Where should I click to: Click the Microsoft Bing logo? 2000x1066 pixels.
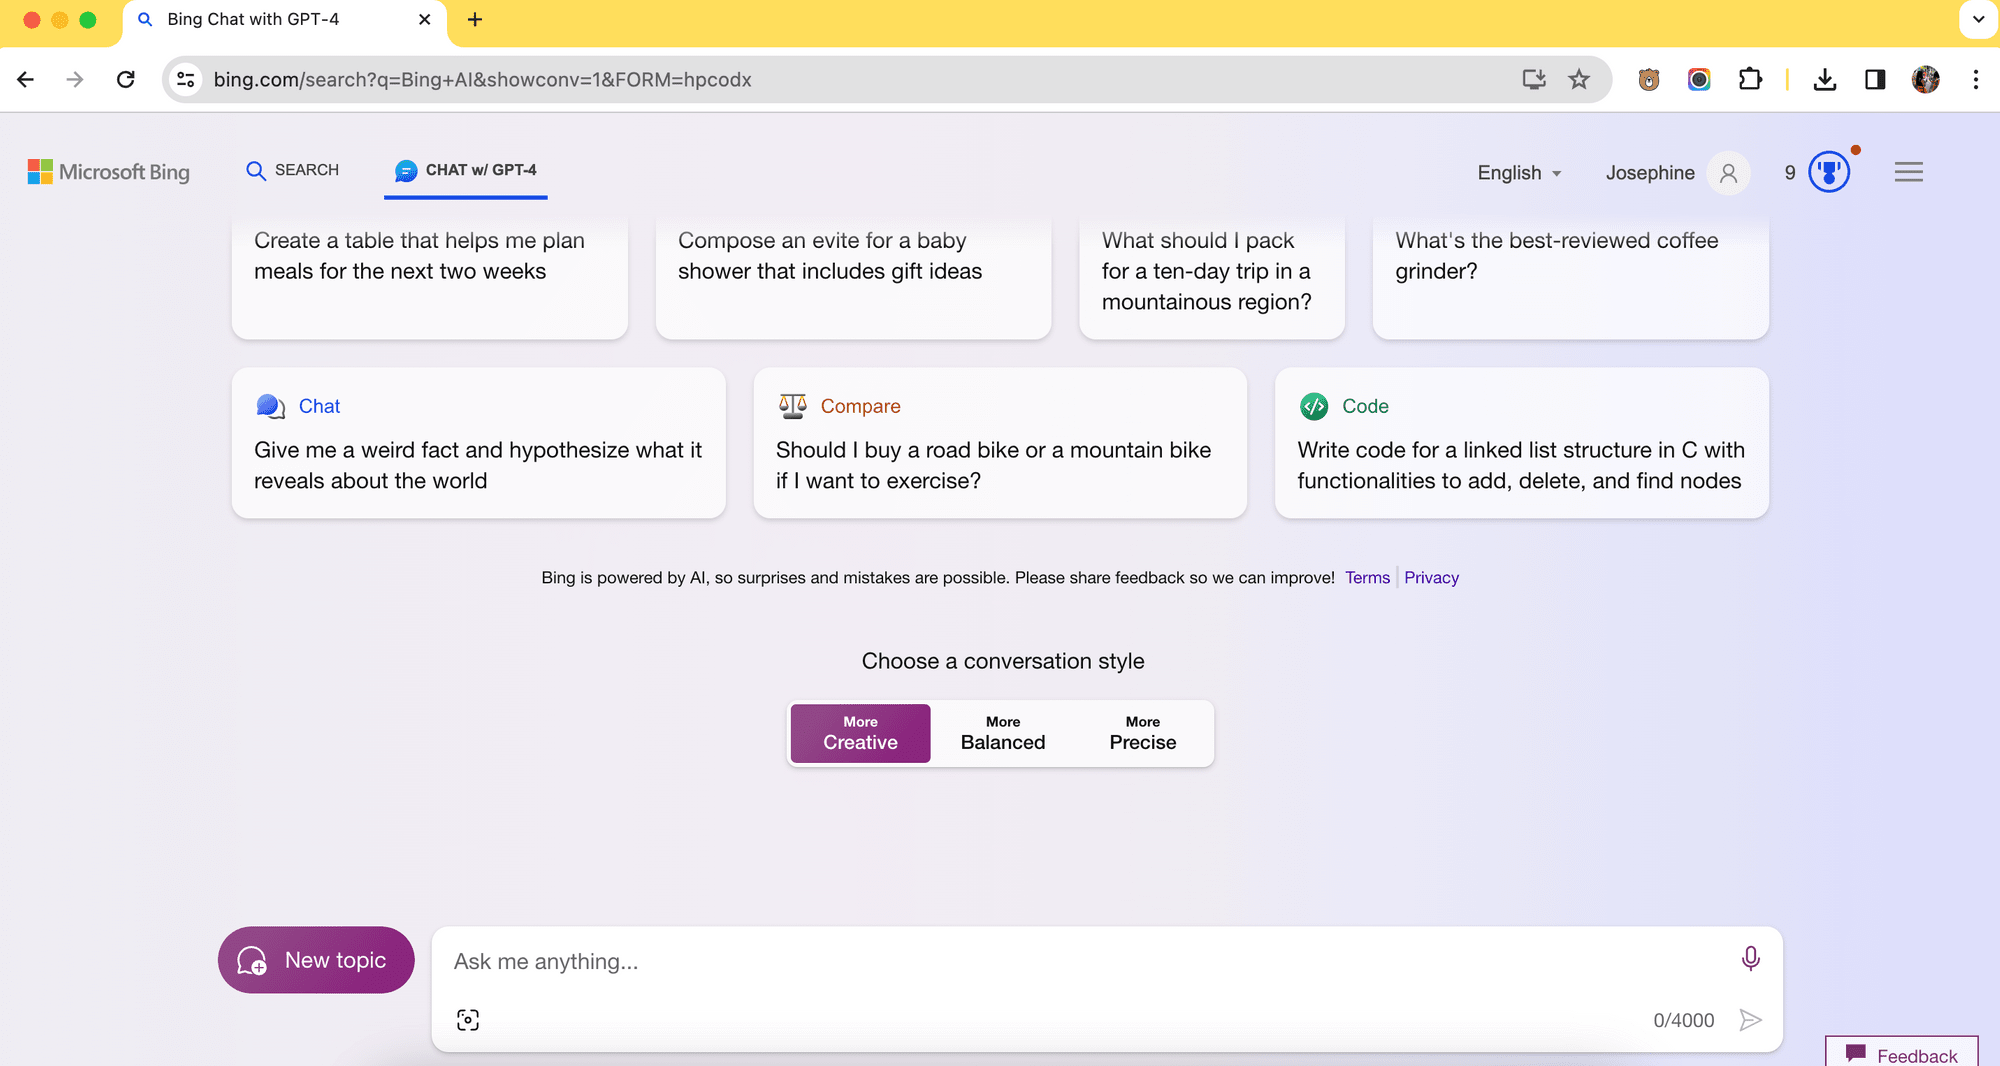pyautogui.click(x=109, y=172)
